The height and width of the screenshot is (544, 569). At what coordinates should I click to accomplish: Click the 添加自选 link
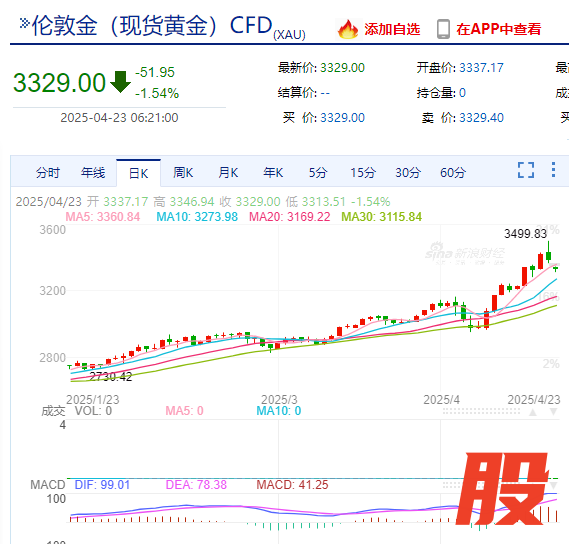coord(392,29)
